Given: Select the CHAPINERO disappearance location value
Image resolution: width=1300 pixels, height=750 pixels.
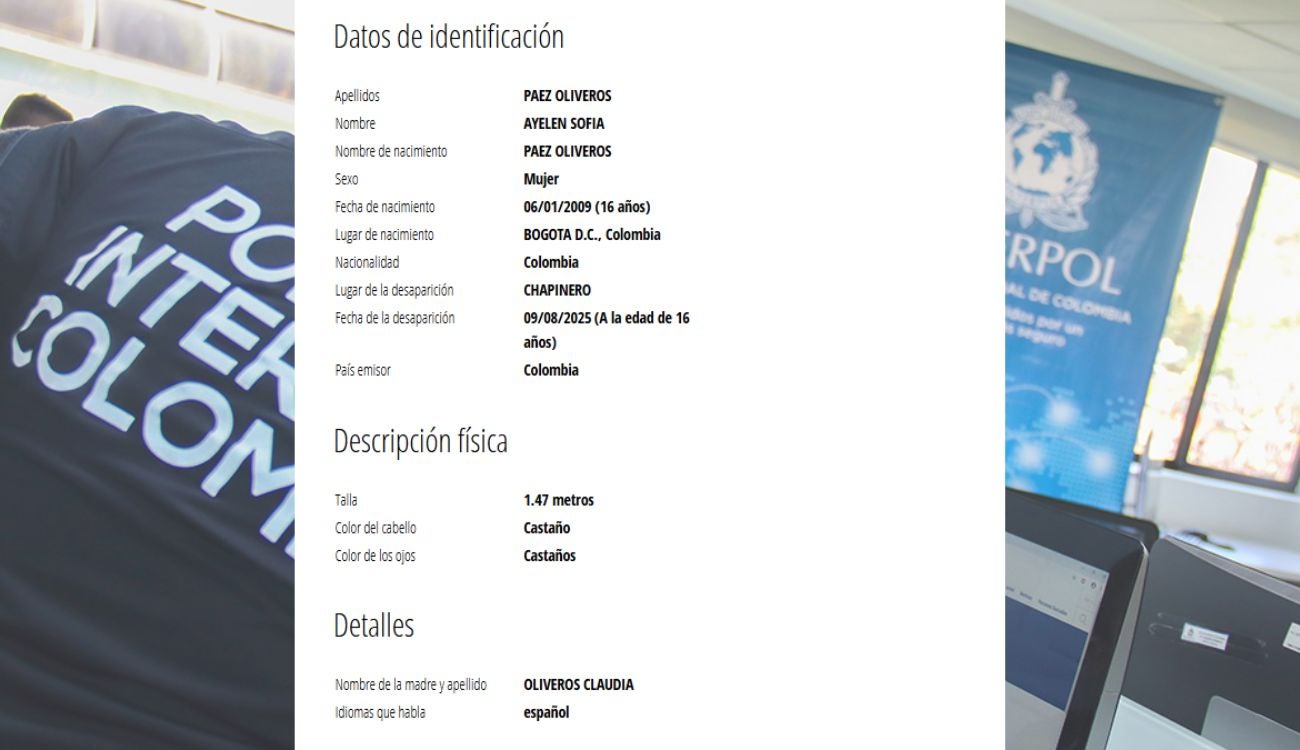Looking at the screenshot, I should 558,289.
